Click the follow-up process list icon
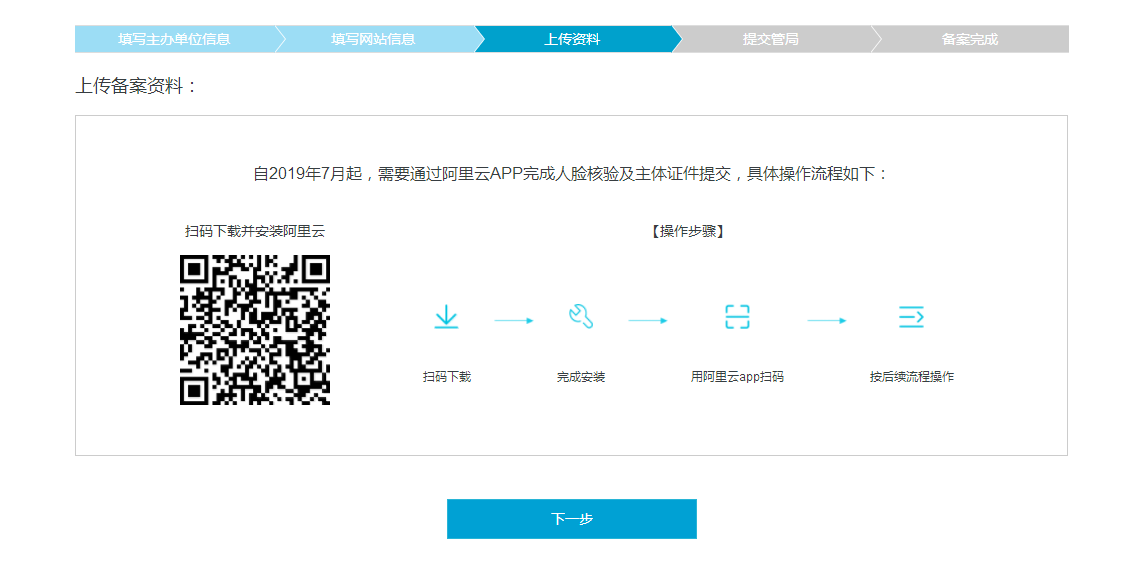Image resolution: width=1124 pixels, height=580 pixels. pos(911,316)
